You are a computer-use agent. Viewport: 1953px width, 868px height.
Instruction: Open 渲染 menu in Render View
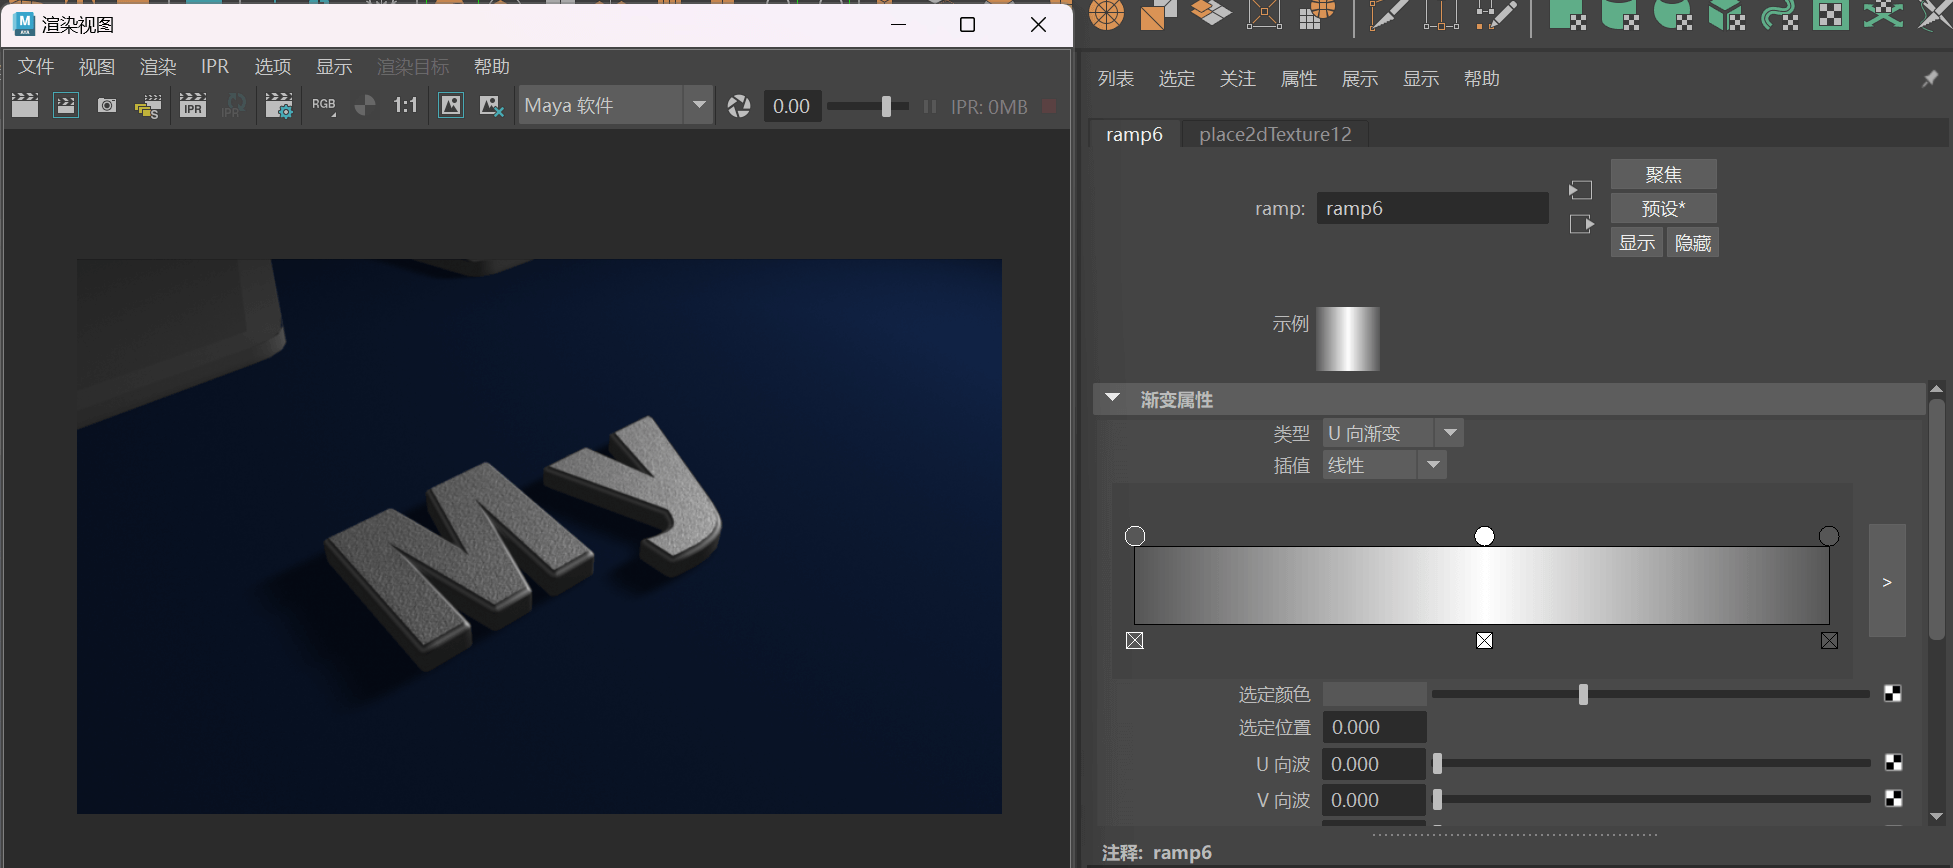(x=158, y=67)
